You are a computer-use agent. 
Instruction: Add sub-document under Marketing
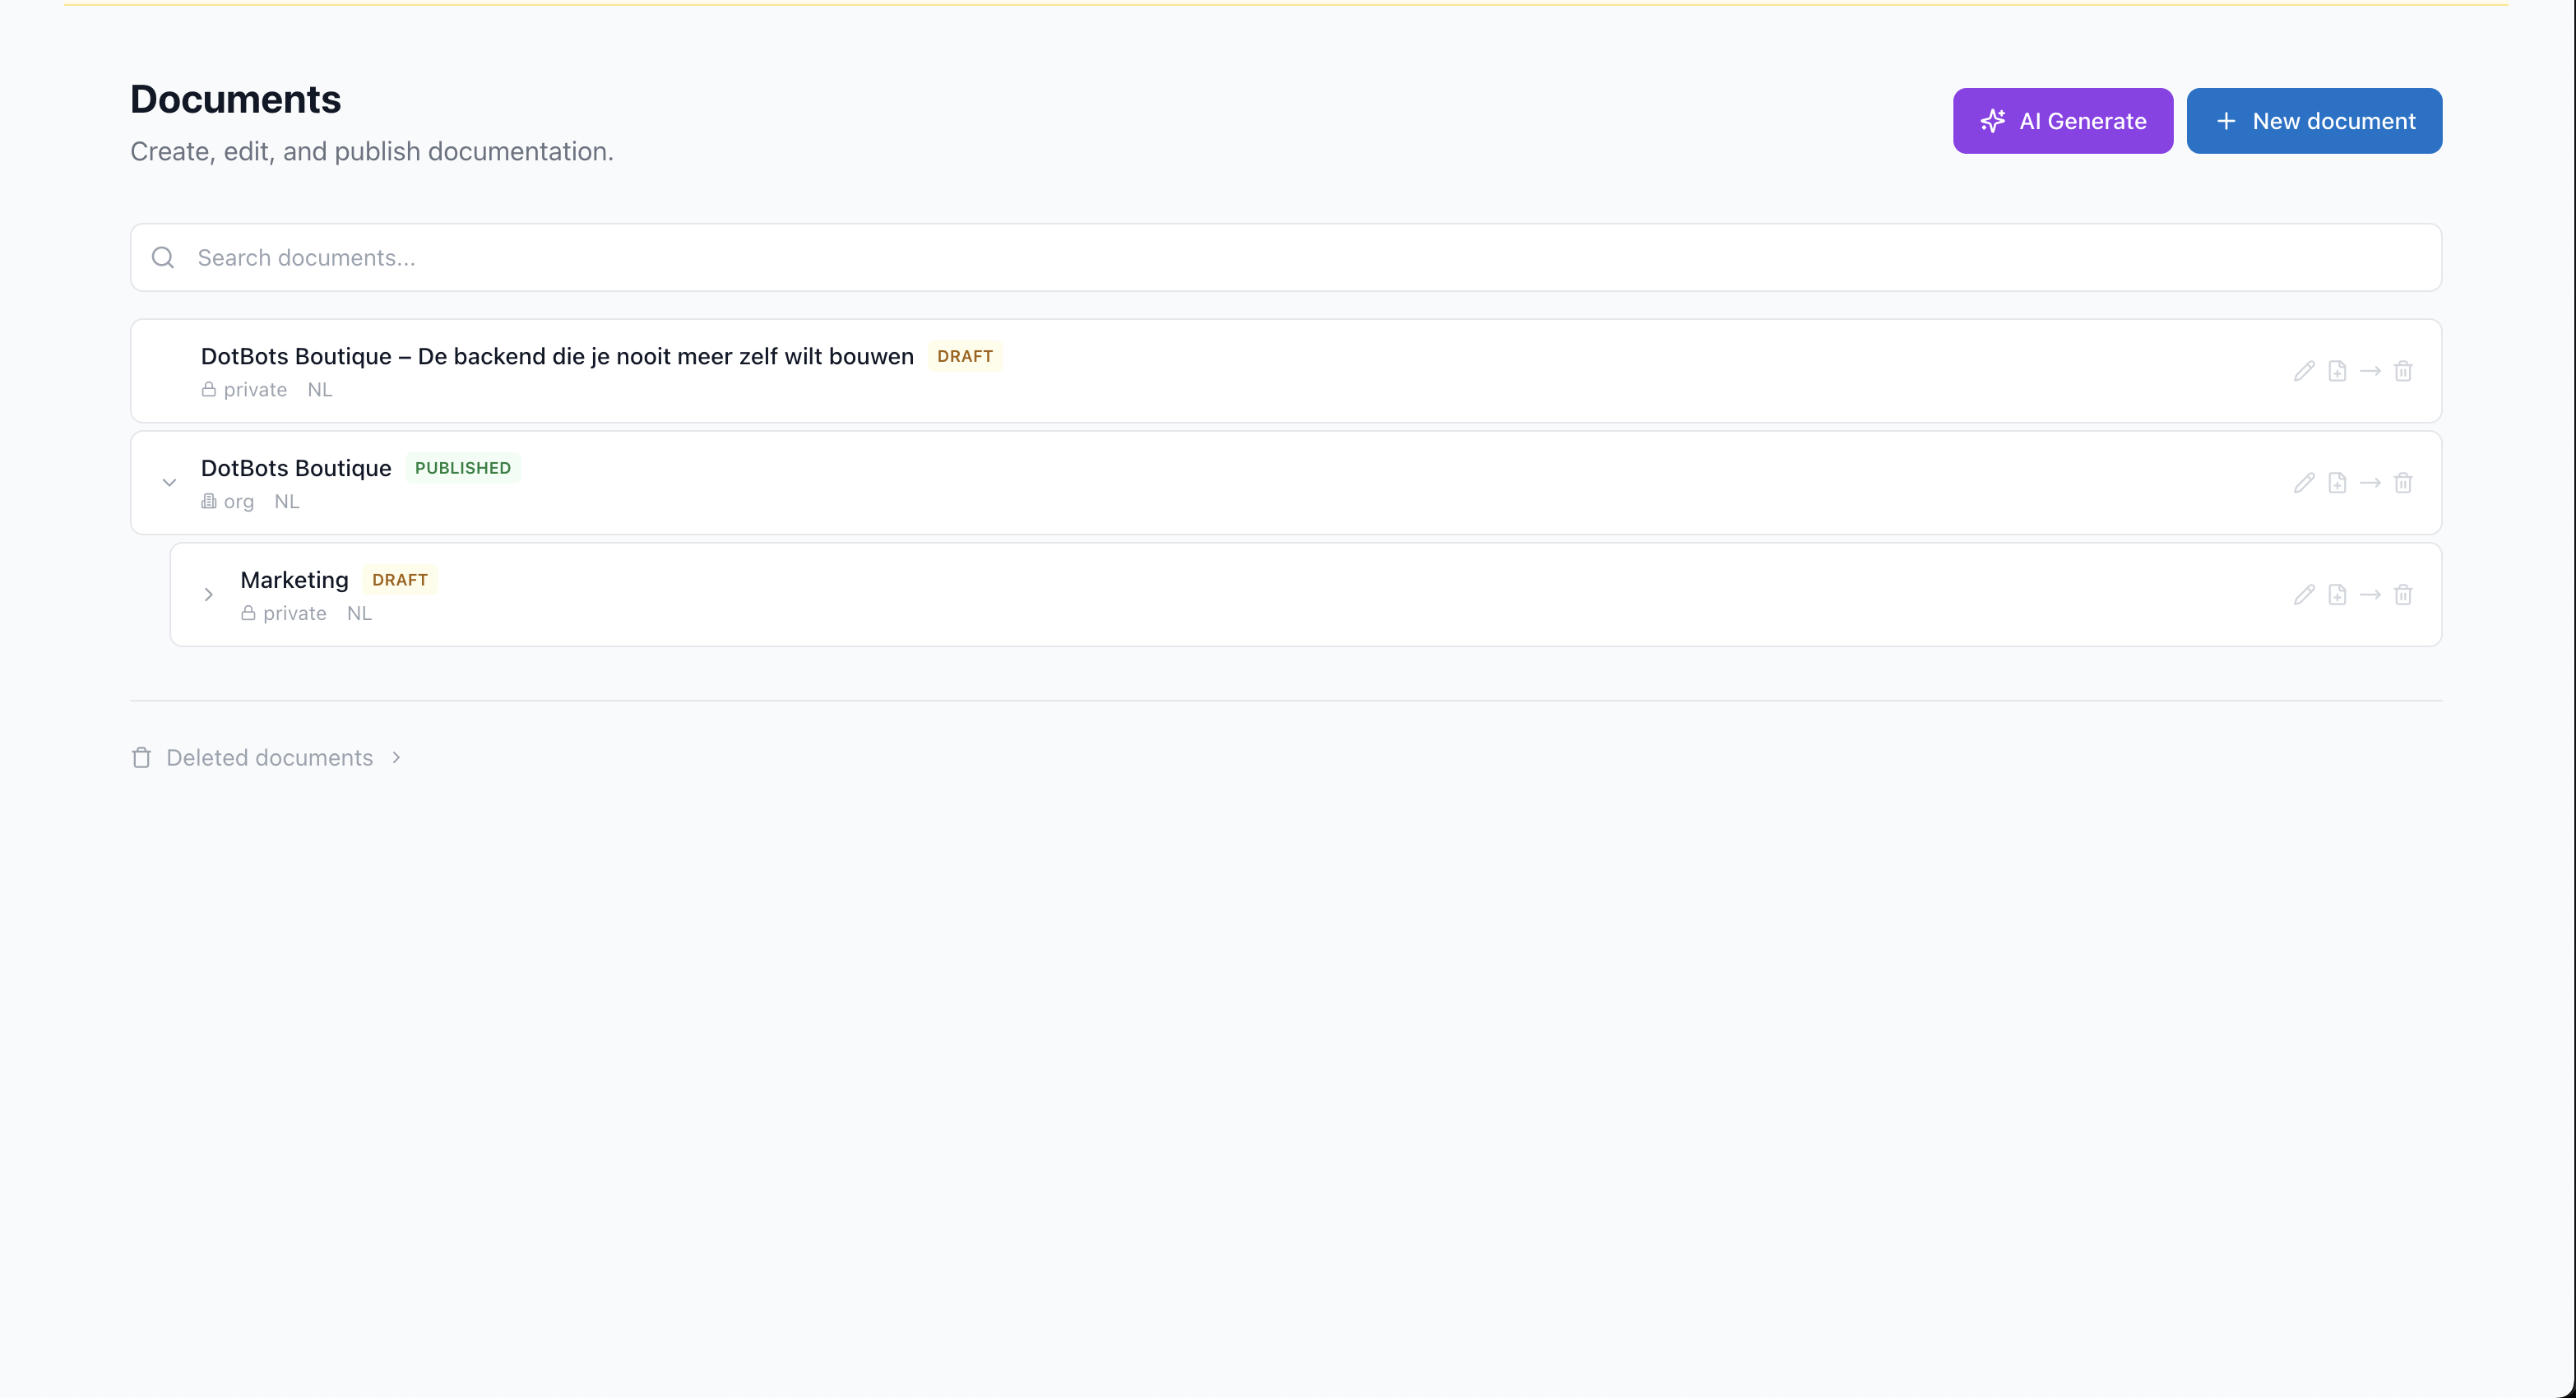point(2337,595)
